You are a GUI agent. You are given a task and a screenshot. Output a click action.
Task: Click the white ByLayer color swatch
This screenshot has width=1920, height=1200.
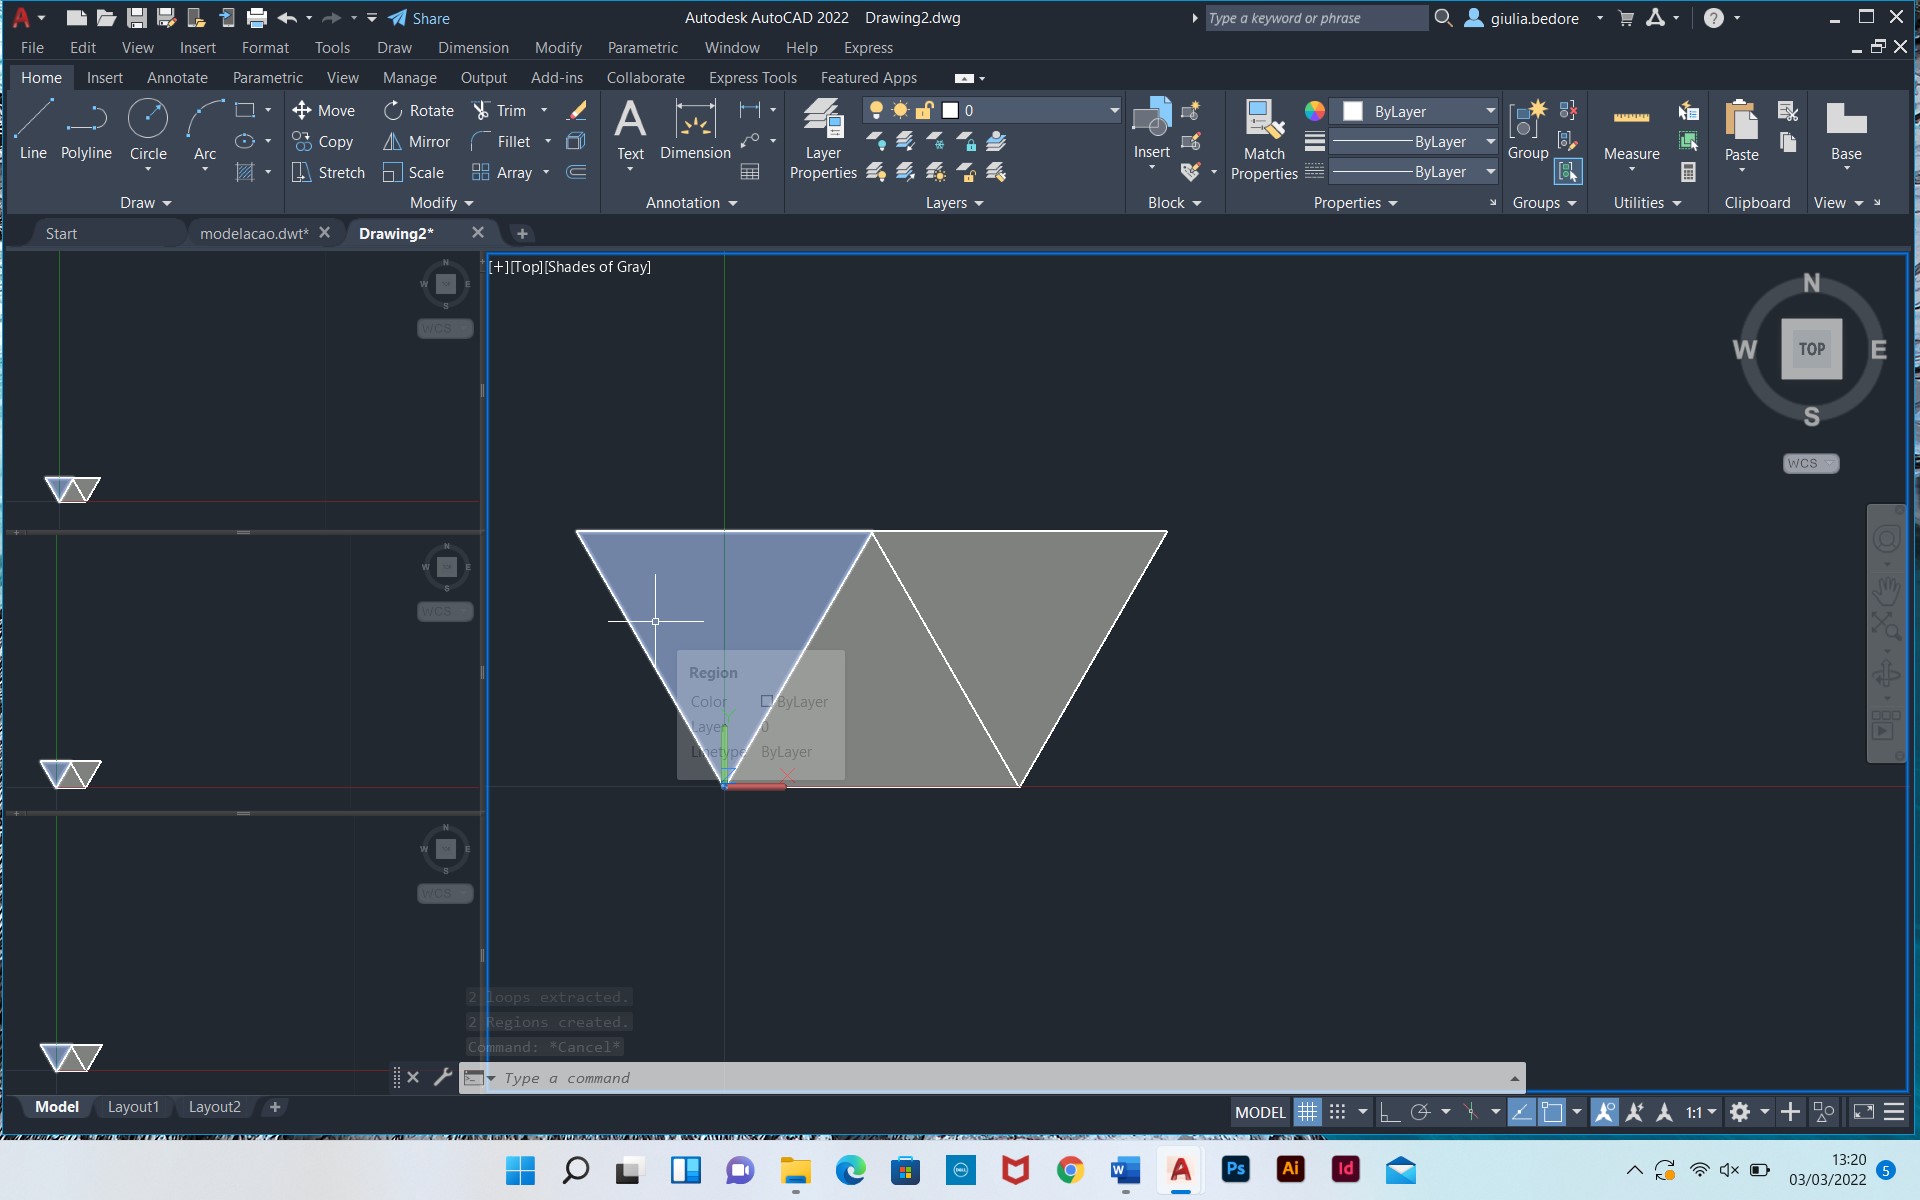click(x=1353, y=111)
